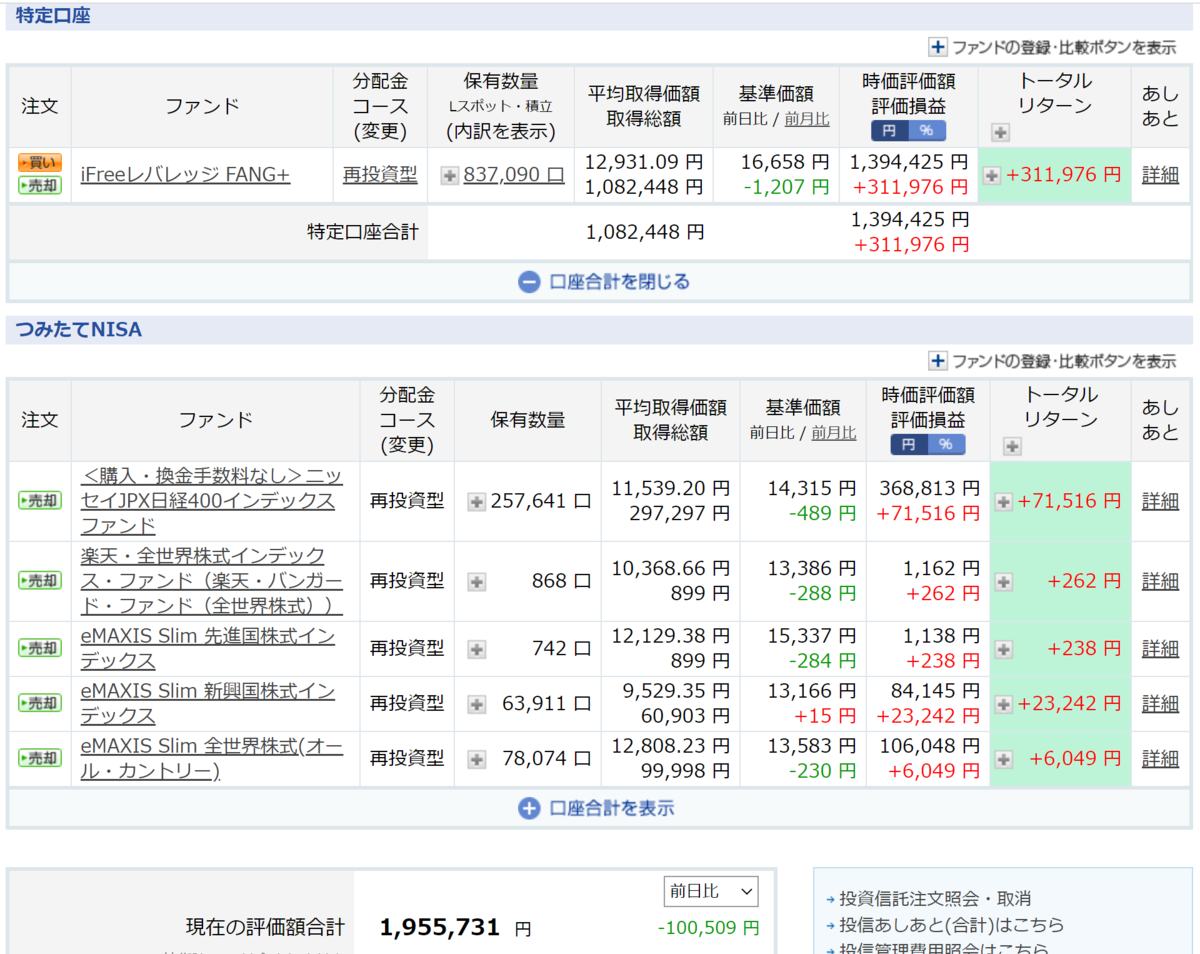Viewport: 1200px width, 954px height.
Task: Open 詳細 link for eMAXIS Slim 全世界株式 row
Action: tap(1160, 758)
